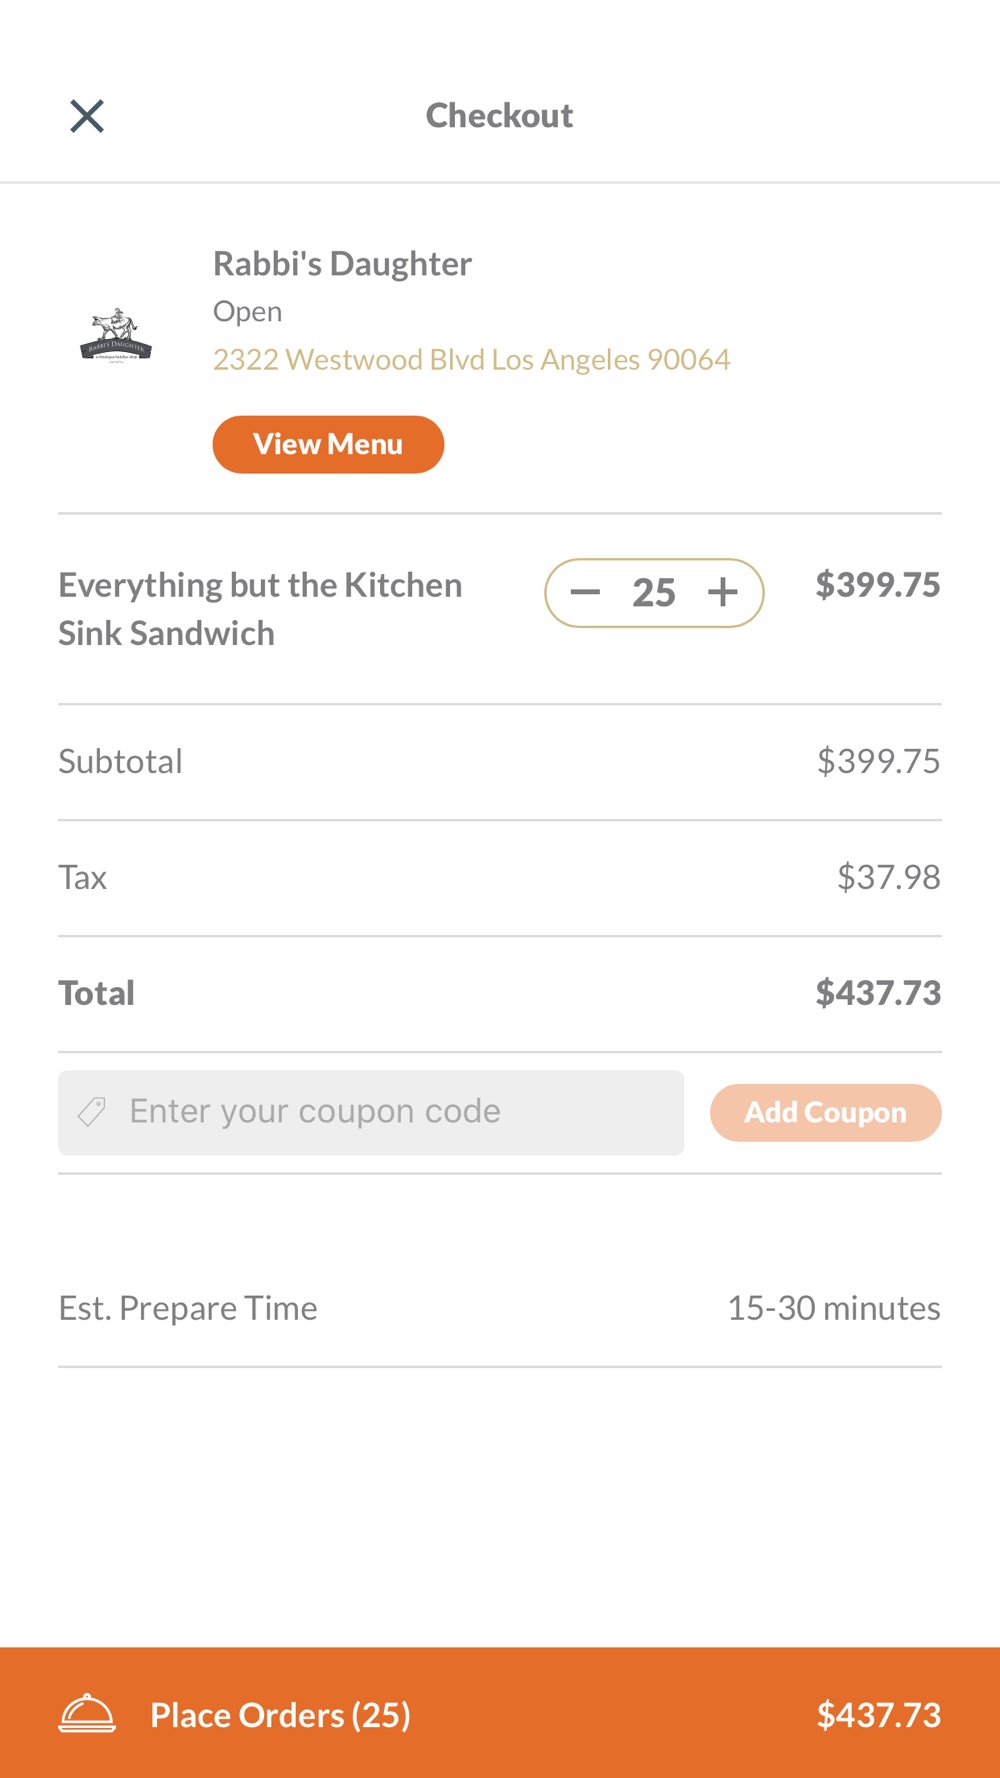
Task: Decrease sandwich quantity with the minus icon
Action: click(x=585, y=593)
